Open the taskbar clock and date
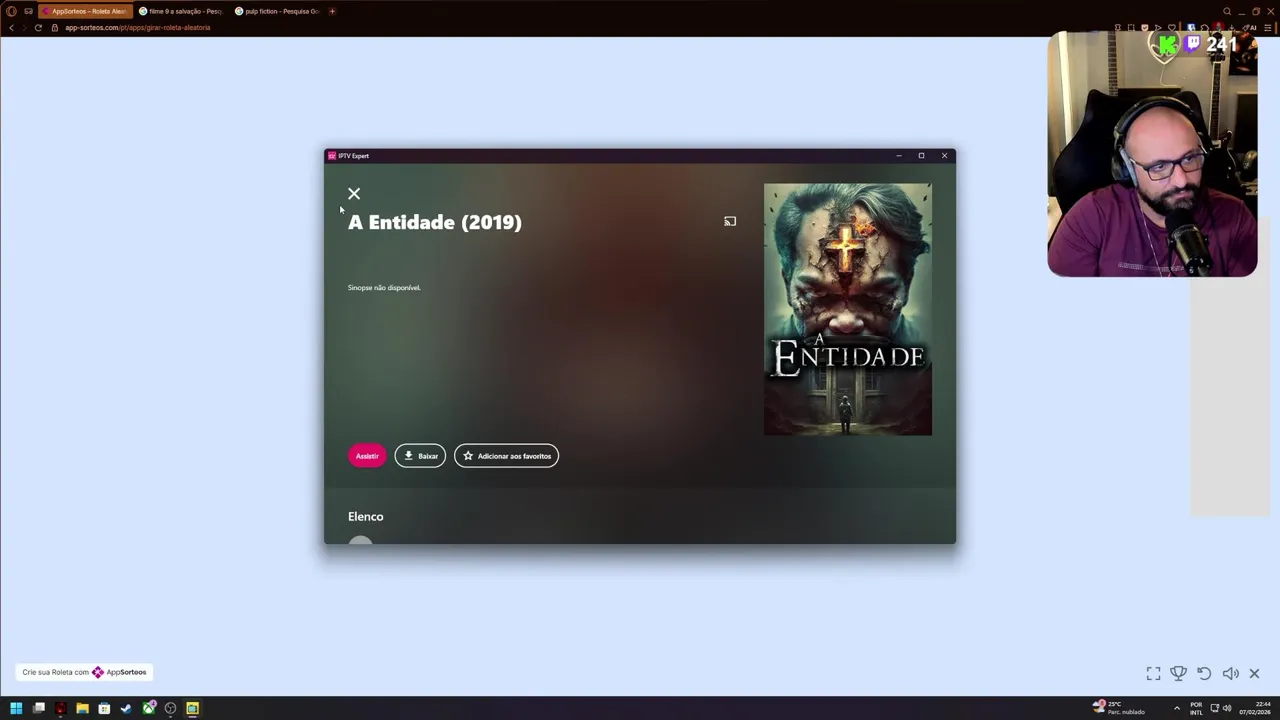Screen dimensions: 1280x720 point(1254,708)
